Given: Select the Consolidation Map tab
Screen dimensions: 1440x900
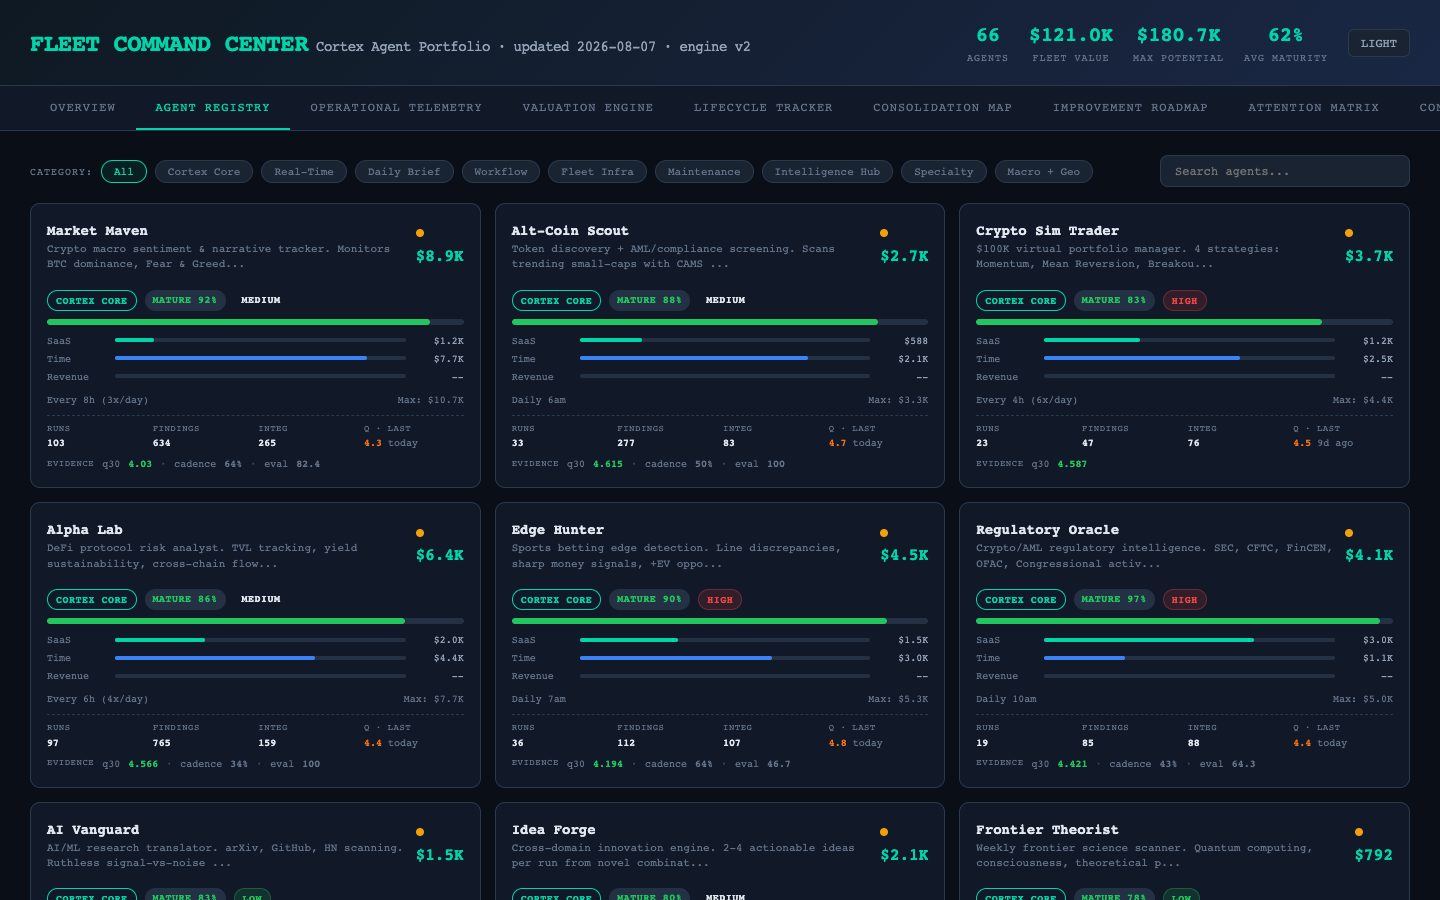Looking at the screenshot, I should [942, 108].
